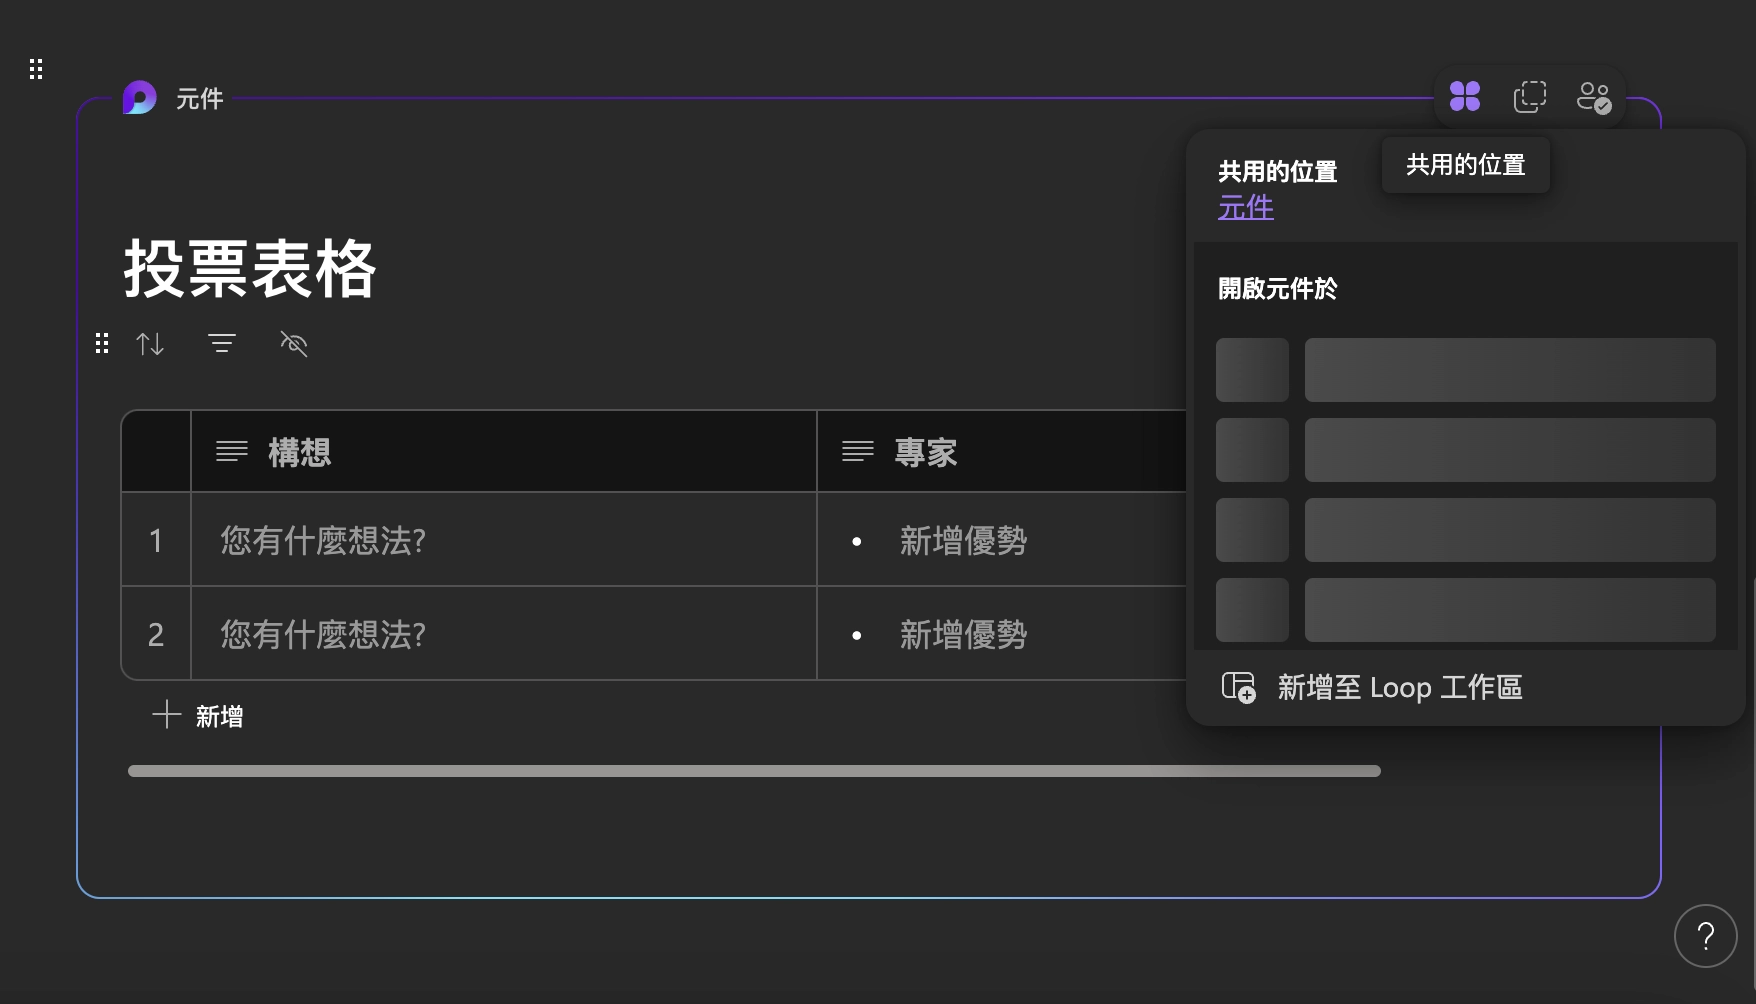The width and height of the screenshot is (1756, 1004).
Task: Click the page drag handle dots icon
Action: point(36,69)
